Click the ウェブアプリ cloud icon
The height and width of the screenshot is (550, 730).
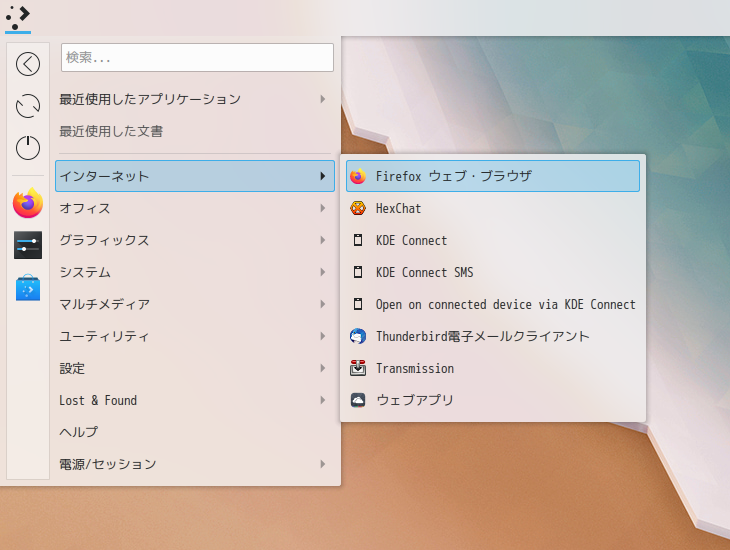[358, 400]
